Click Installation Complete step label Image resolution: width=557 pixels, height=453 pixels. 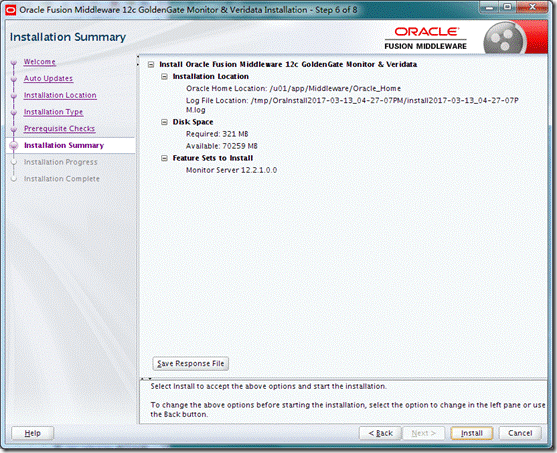[x=61, y=179]
